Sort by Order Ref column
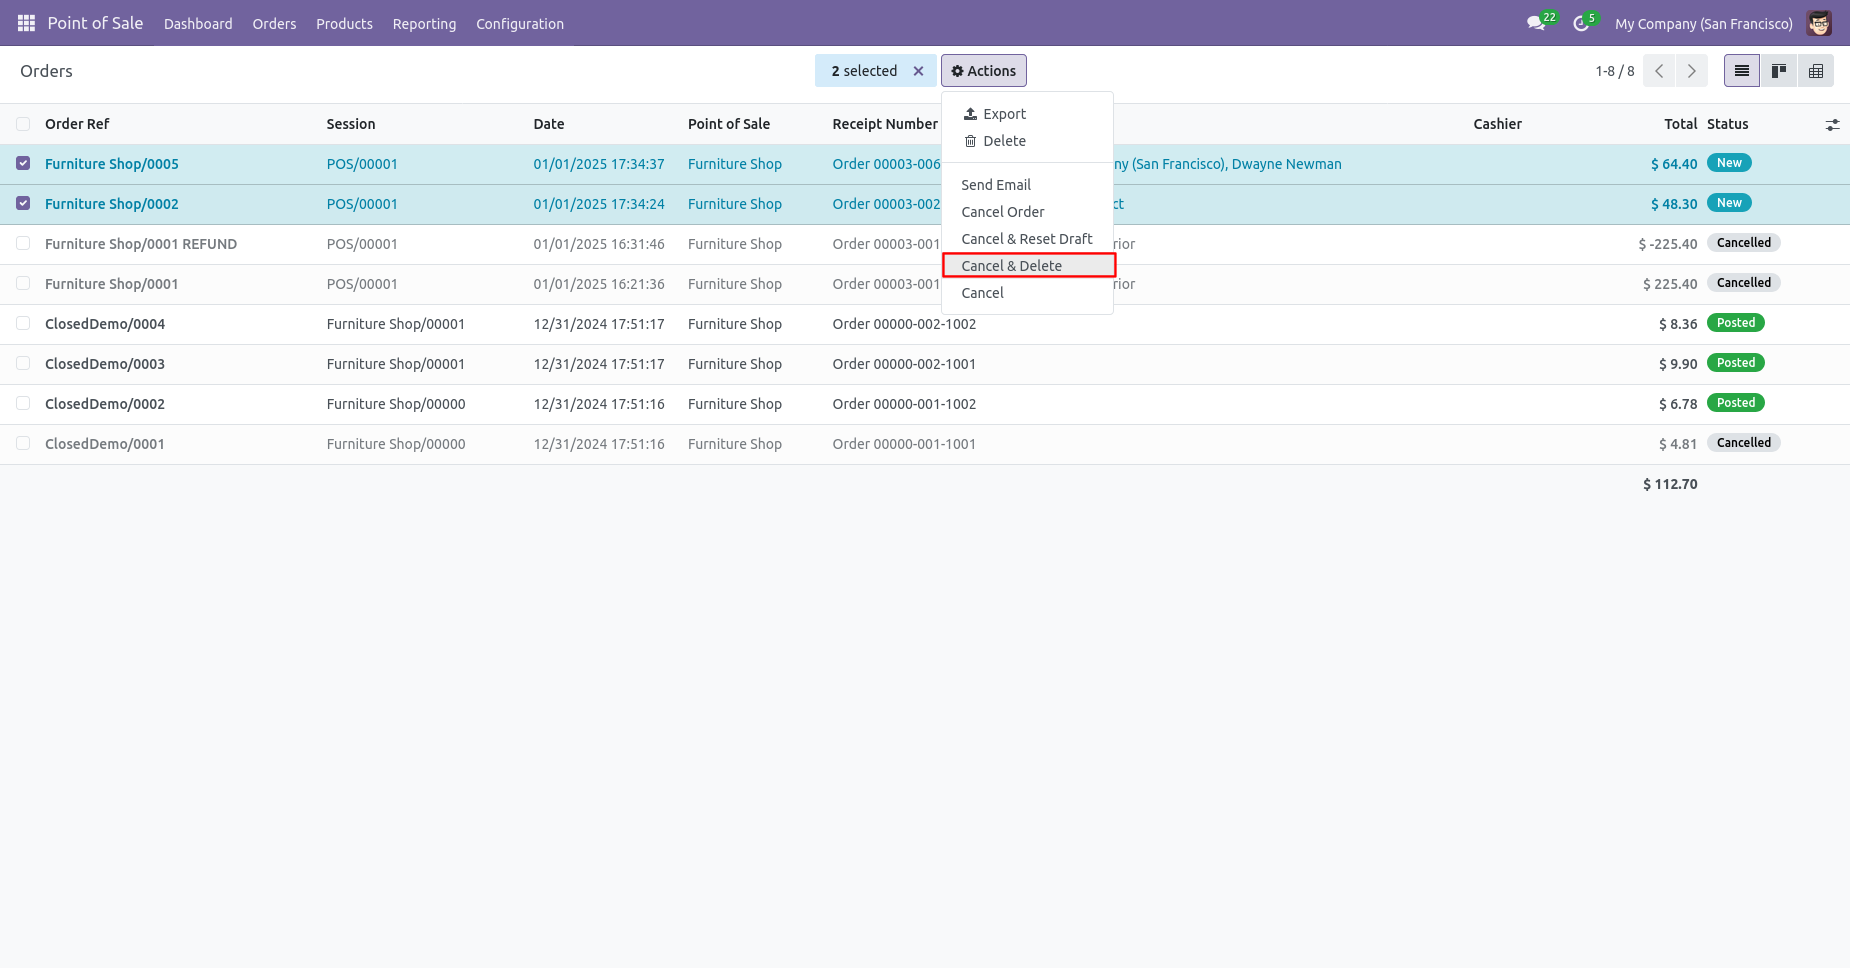The height and width of the screenshot is (968, 1850). click(77, 124)
